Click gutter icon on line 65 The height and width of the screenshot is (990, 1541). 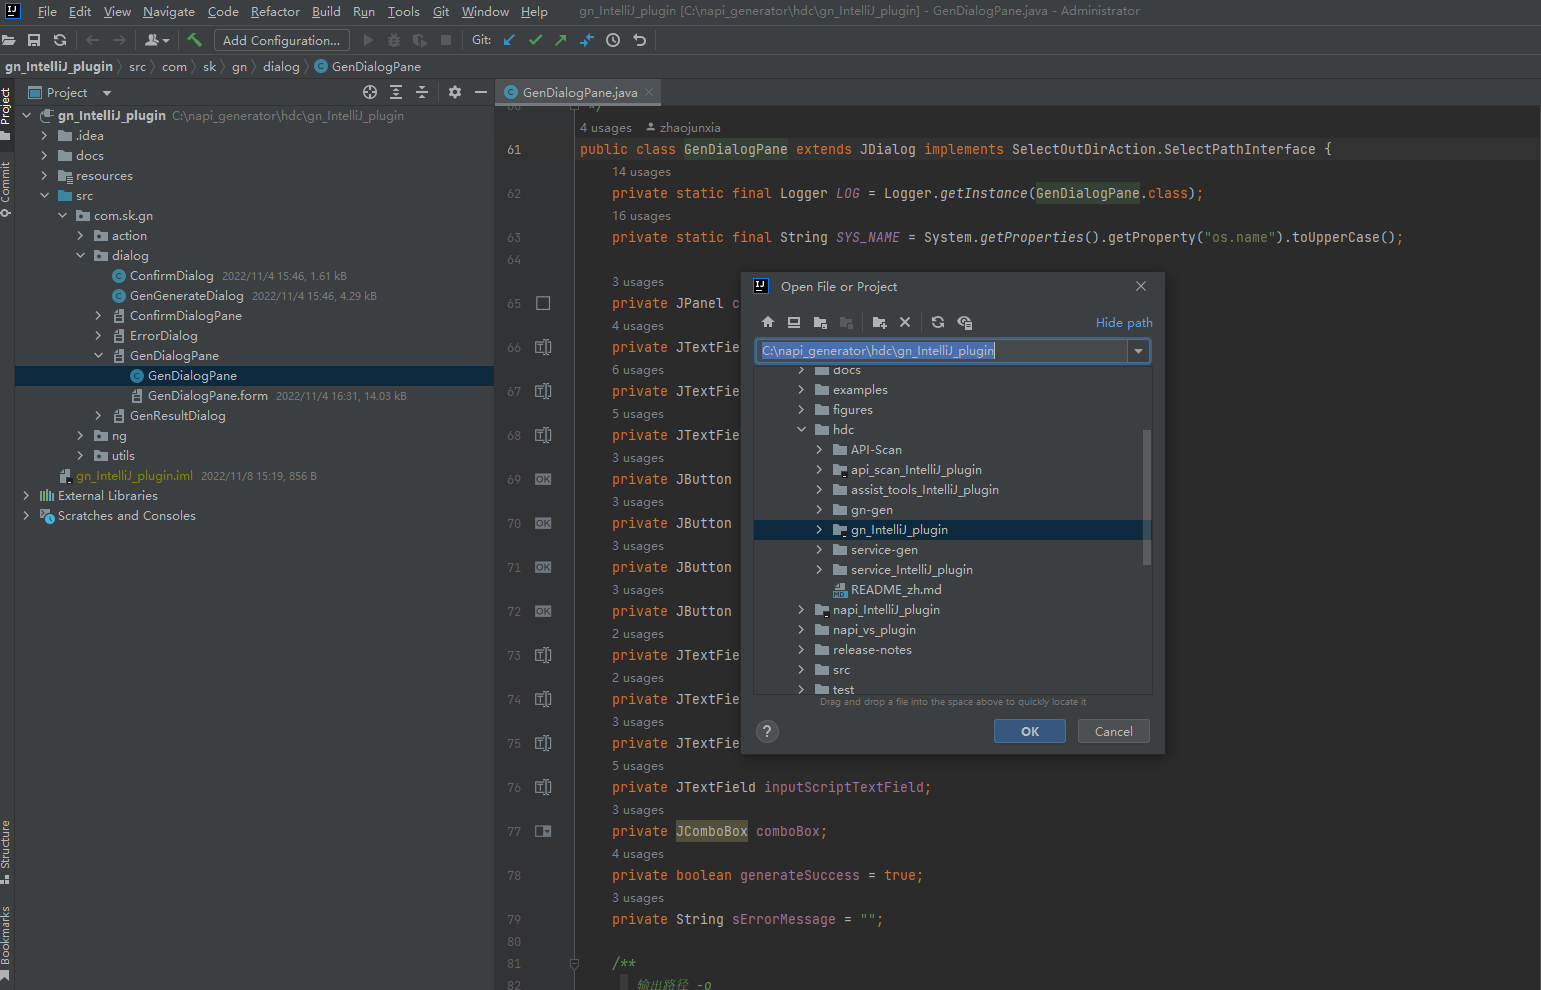point(543,303)
